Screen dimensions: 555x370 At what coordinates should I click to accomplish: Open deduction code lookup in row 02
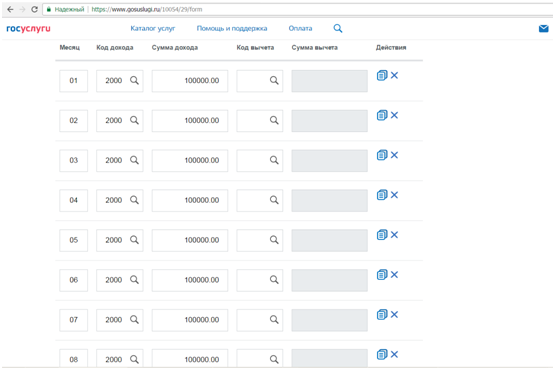click(274, 120)
